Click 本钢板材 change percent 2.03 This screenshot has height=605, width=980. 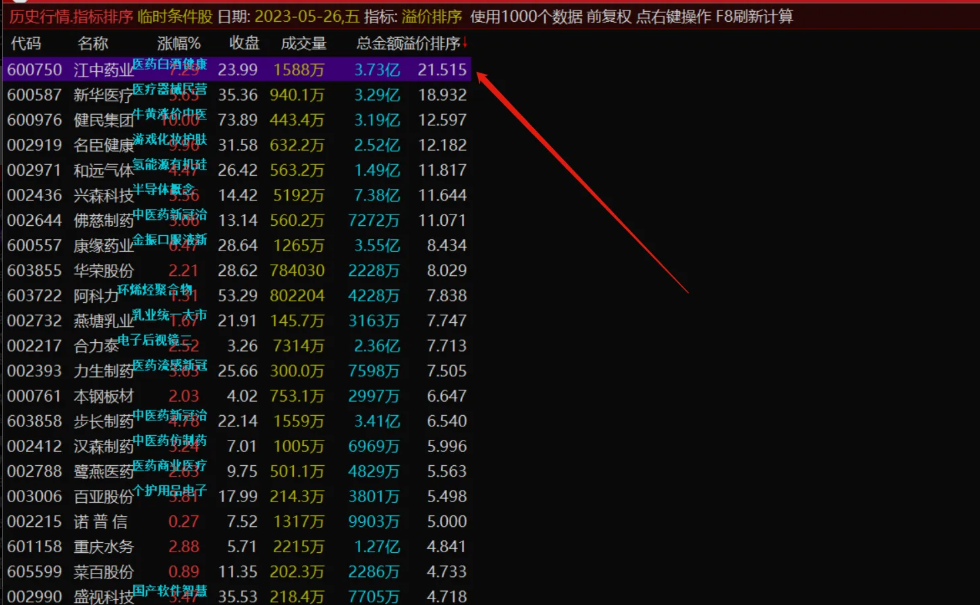click(x=183, y=396)
